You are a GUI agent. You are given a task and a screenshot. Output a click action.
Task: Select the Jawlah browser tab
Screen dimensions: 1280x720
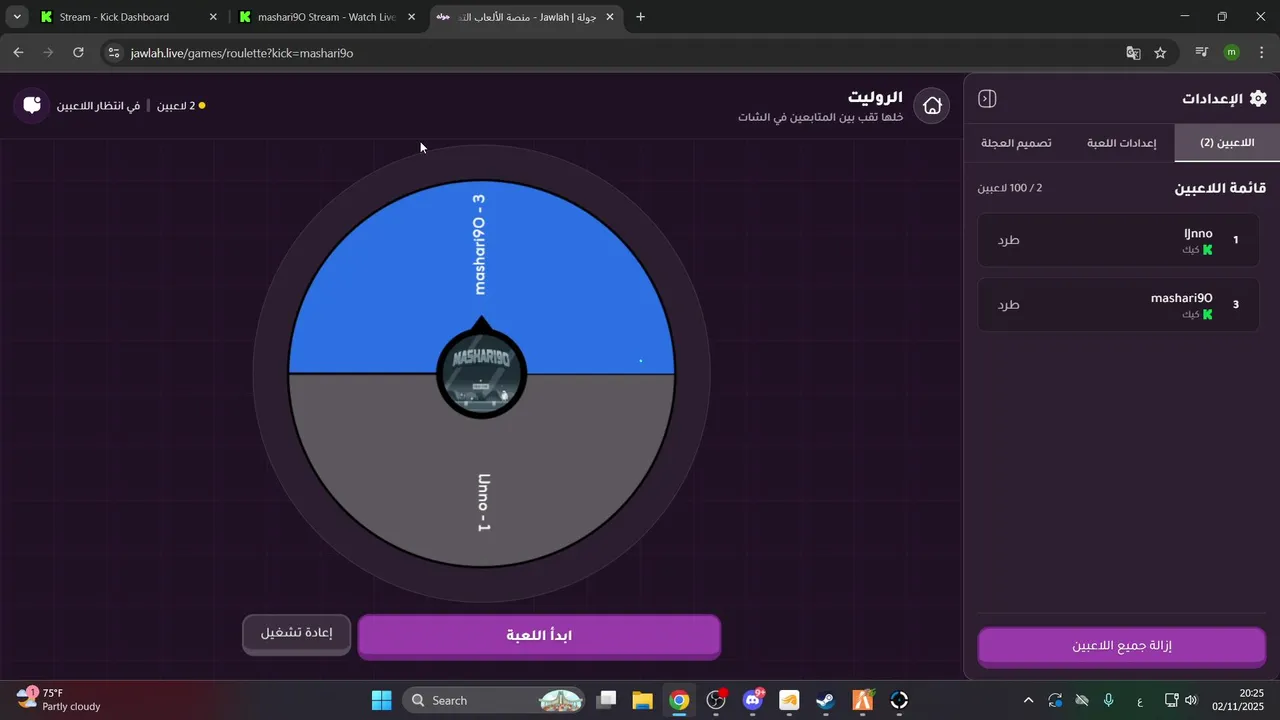(x=527, y=17)
